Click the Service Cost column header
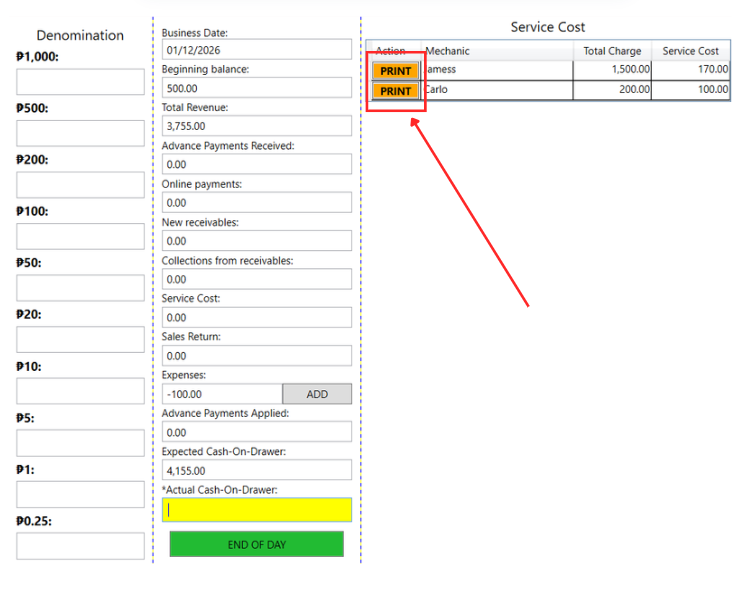 tap(690, 51)
